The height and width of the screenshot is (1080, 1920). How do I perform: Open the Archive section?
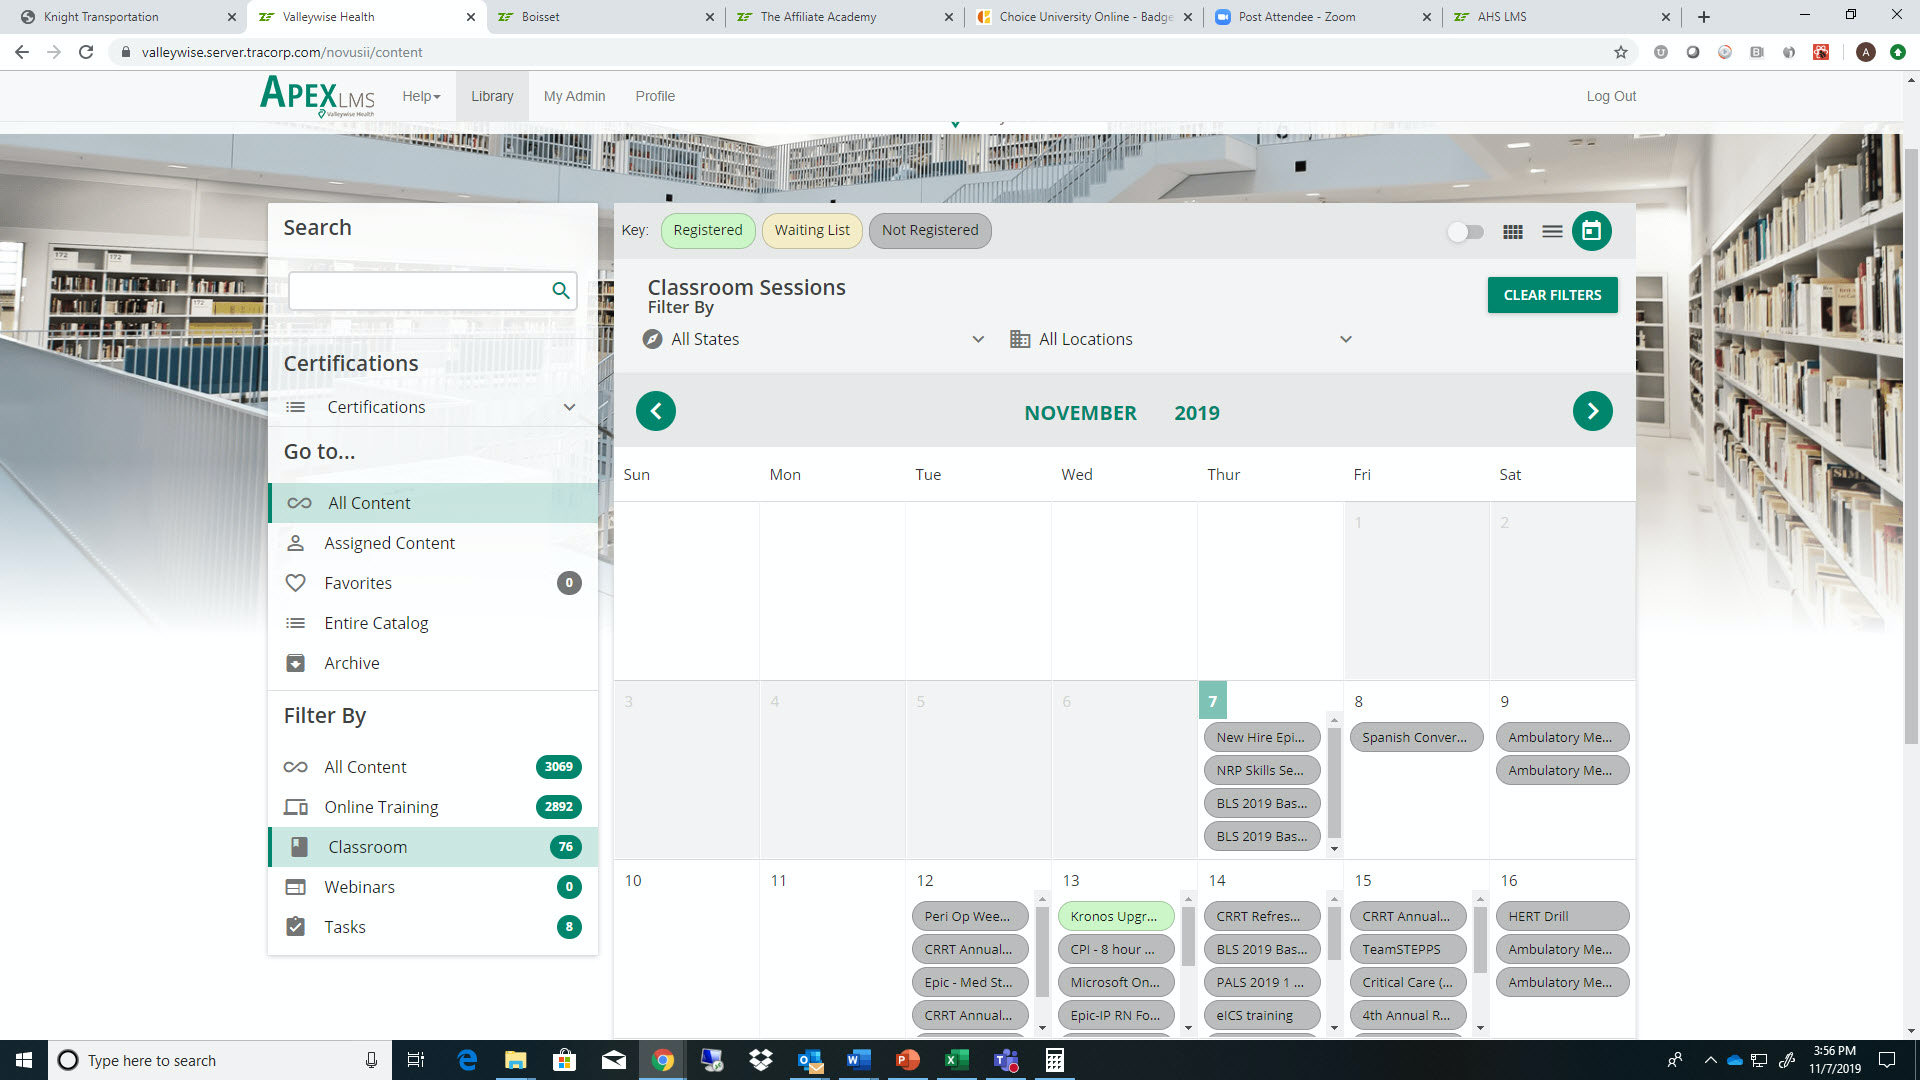click(x=351, y=663)
